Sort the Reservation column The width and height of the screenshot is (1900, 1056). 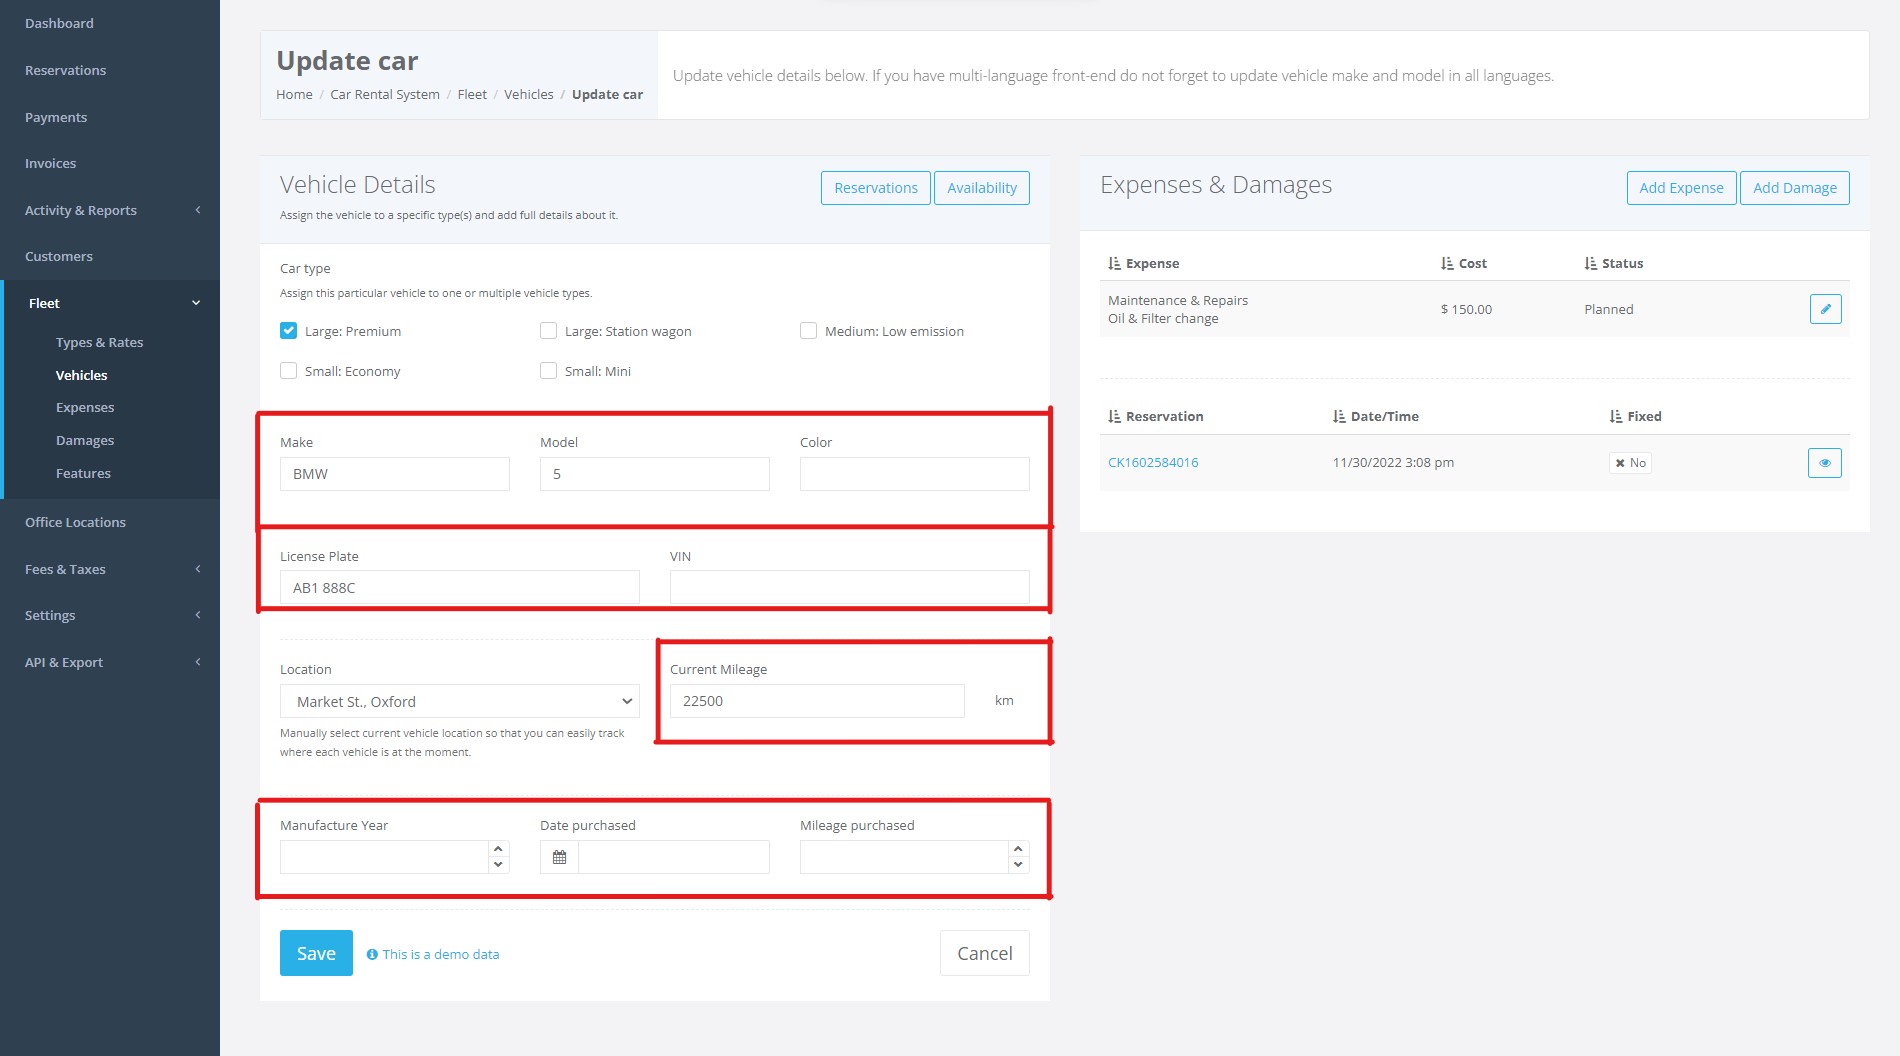[1156, 417]
